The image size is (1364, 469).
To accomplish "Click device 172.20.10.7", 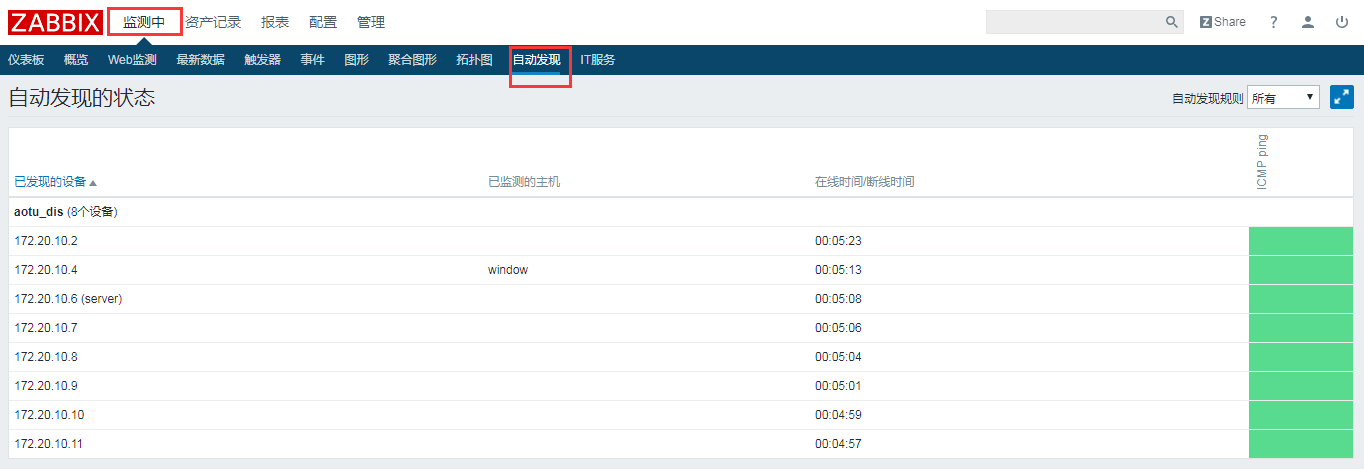I will pos(46,328).
